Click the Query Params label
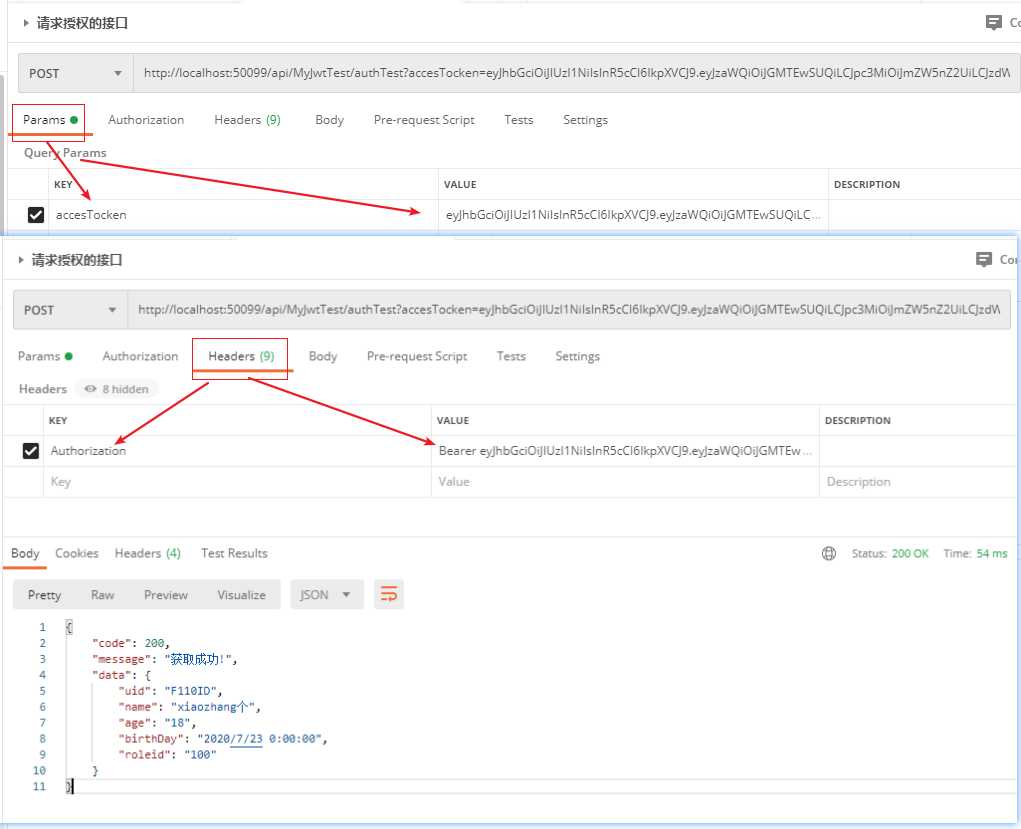Screen dimensions: 1021x829 pyautogui.click(x=65, y=152)
